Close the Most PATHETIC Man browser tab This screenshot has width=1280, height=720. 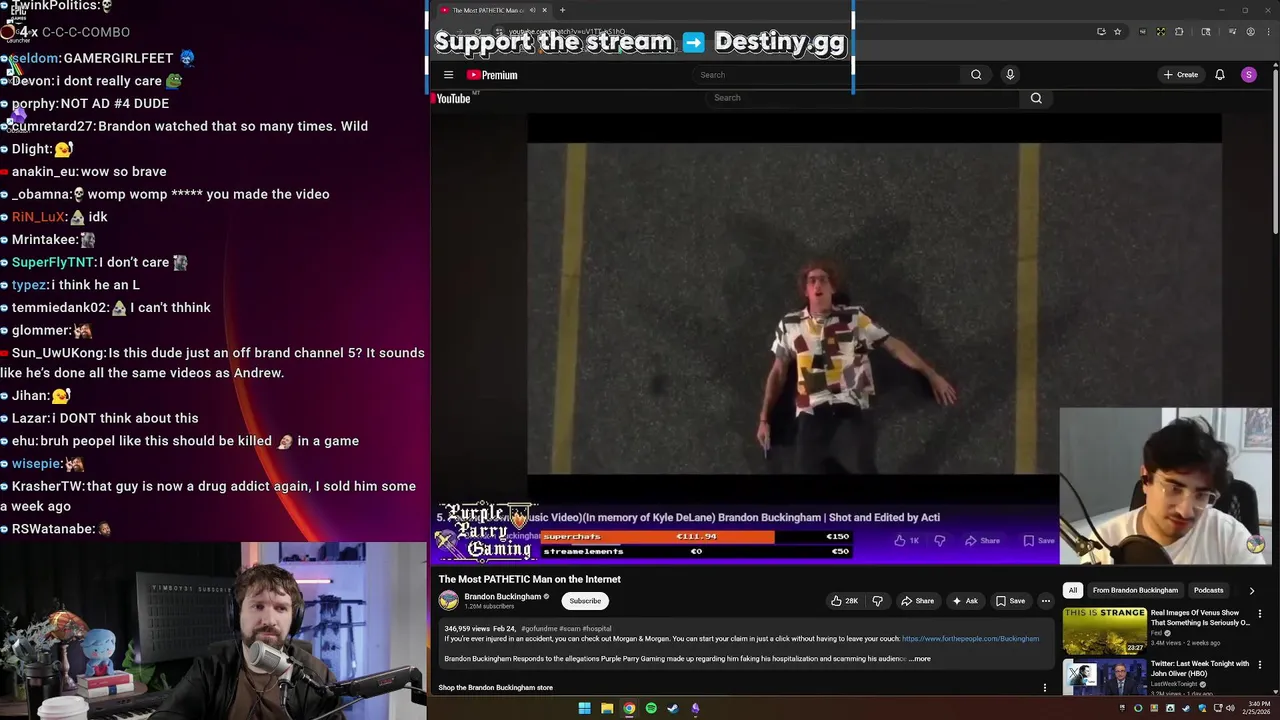(x=544, y=10)
